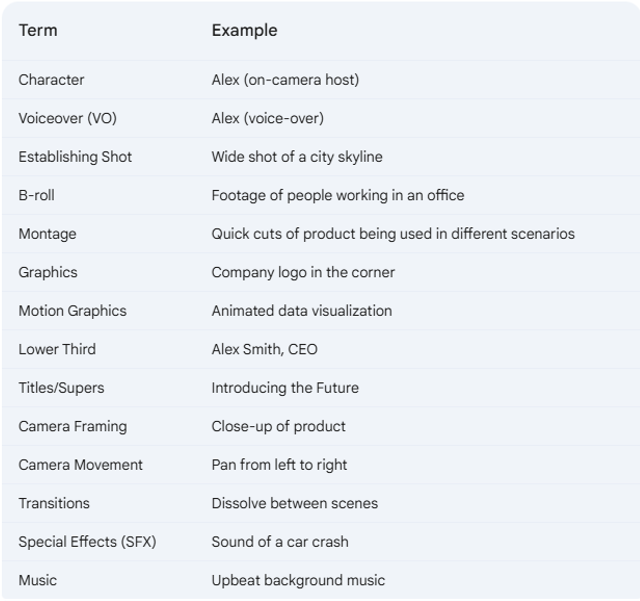
Task: Select 'Upbeat background music' example text
Action: coord(298,580)
